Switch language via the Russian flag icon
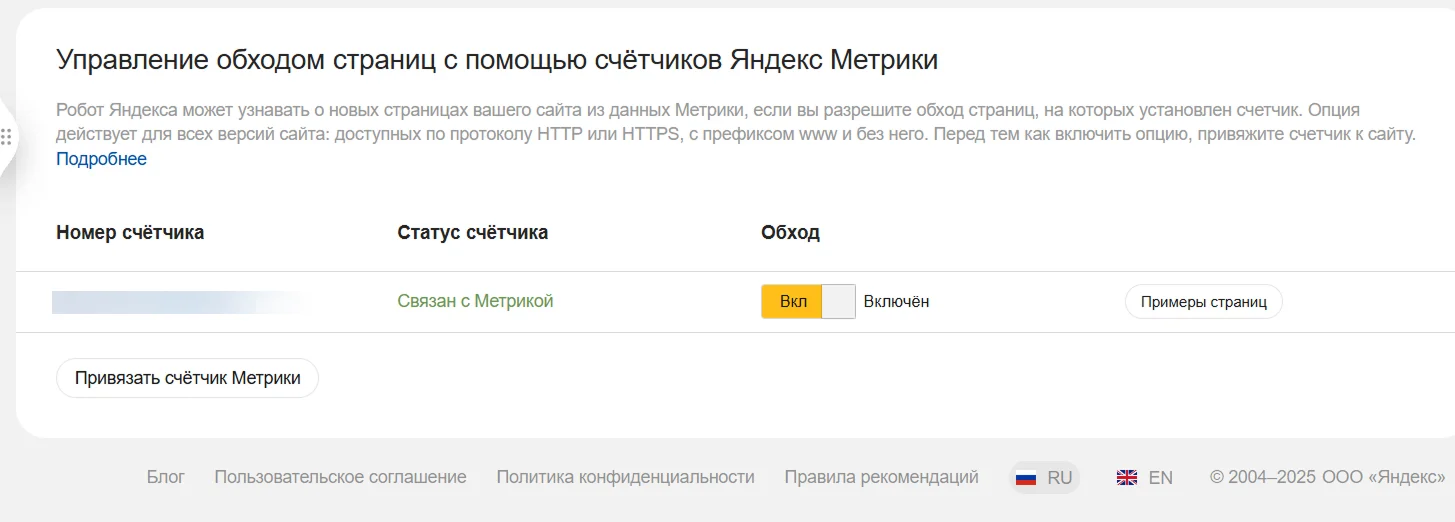The image size is (1455, 522). (1026, 478)
